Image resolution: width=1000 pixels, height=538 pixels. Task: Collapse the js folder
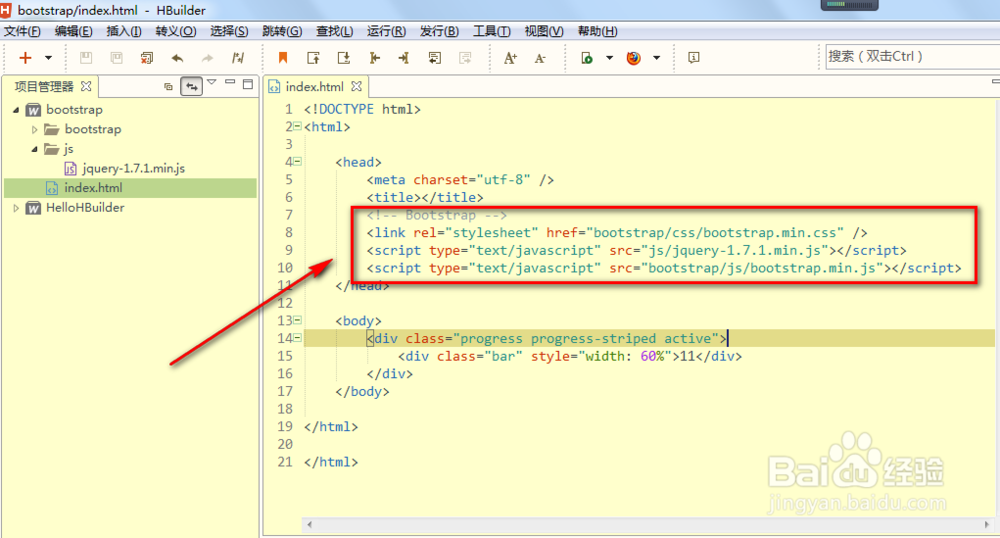[x=34, y=149]
